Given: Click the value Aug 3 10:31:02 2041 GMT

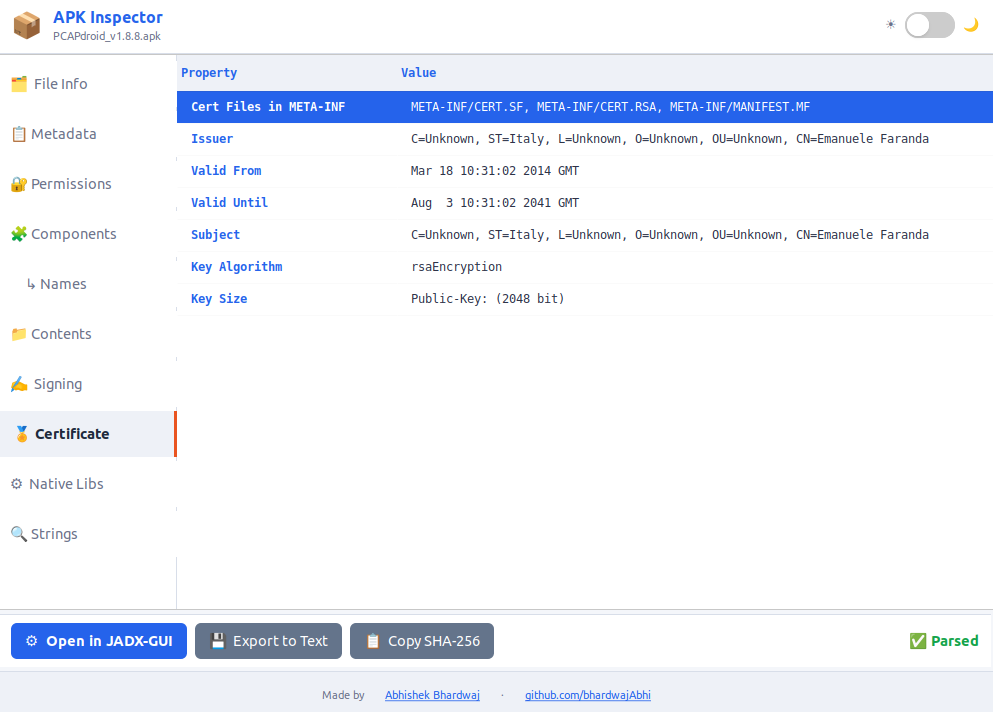Looking at the screenshot, I should 495,203.
